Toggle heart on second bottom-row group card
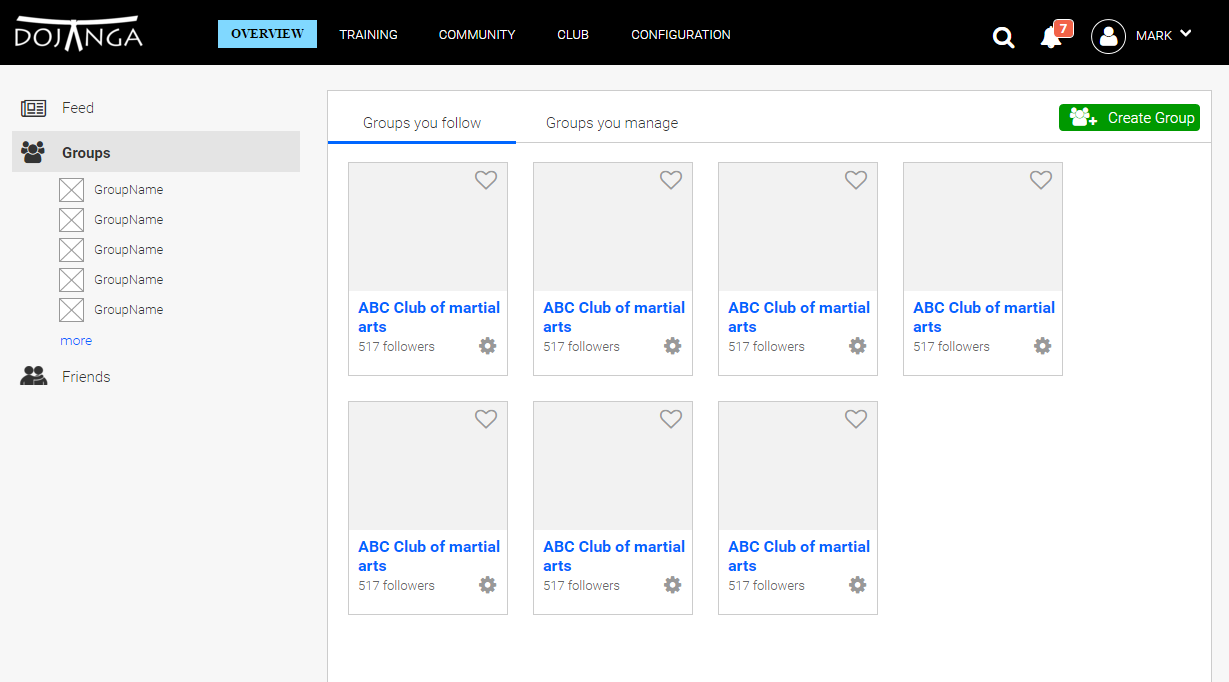The image size is (1229, 682). (x=671, y=419)
